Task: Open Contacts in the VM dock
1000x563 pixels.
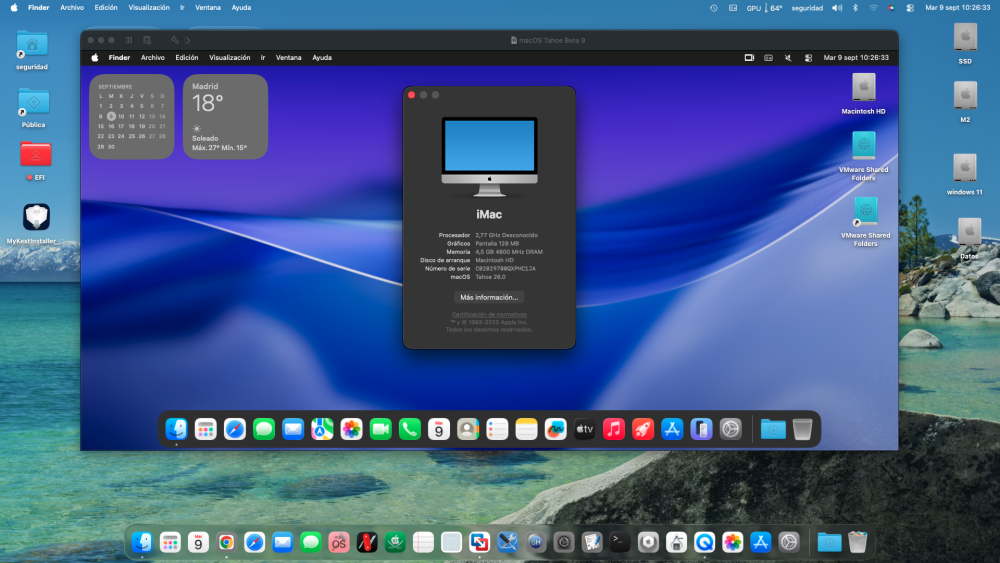Action: pos(468,429)
